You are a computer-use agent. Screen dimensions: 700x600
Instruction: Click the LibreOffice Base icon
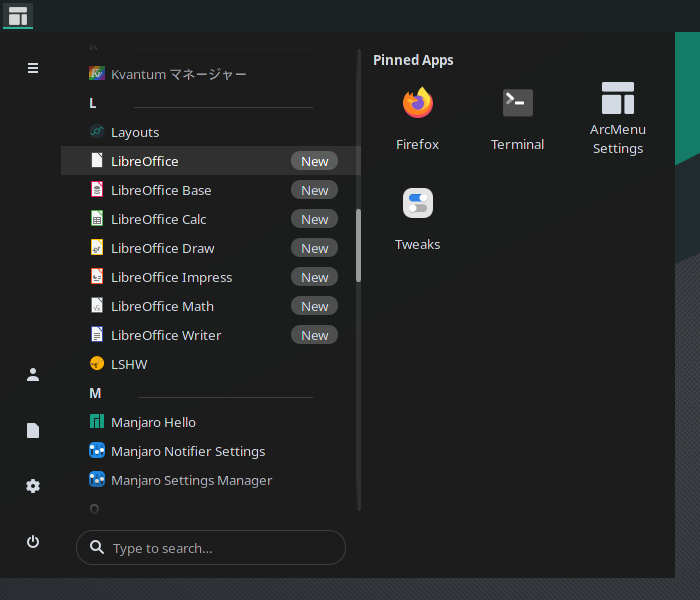97,189
